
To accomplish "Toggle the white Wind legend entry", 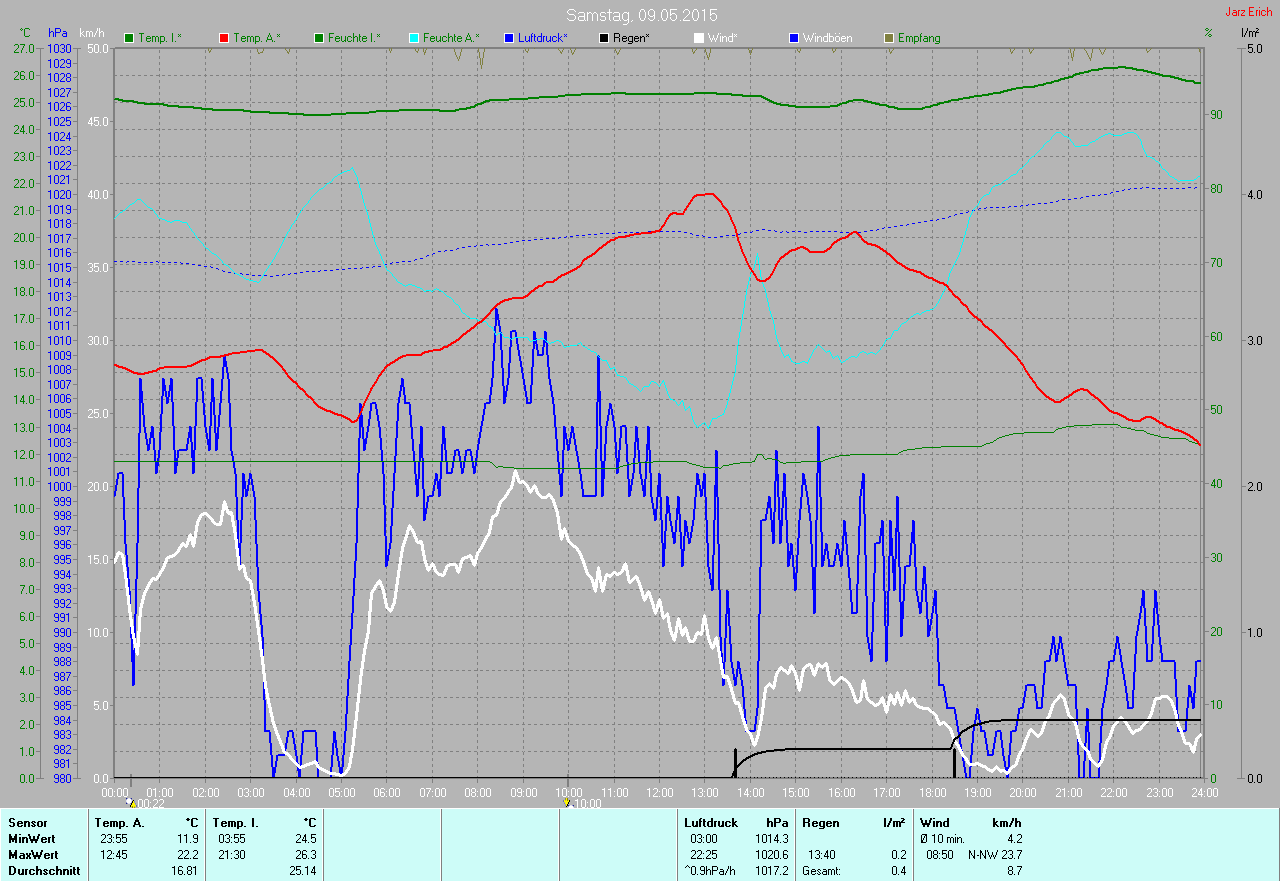I will pyautogui.click(x=715, y=38).
